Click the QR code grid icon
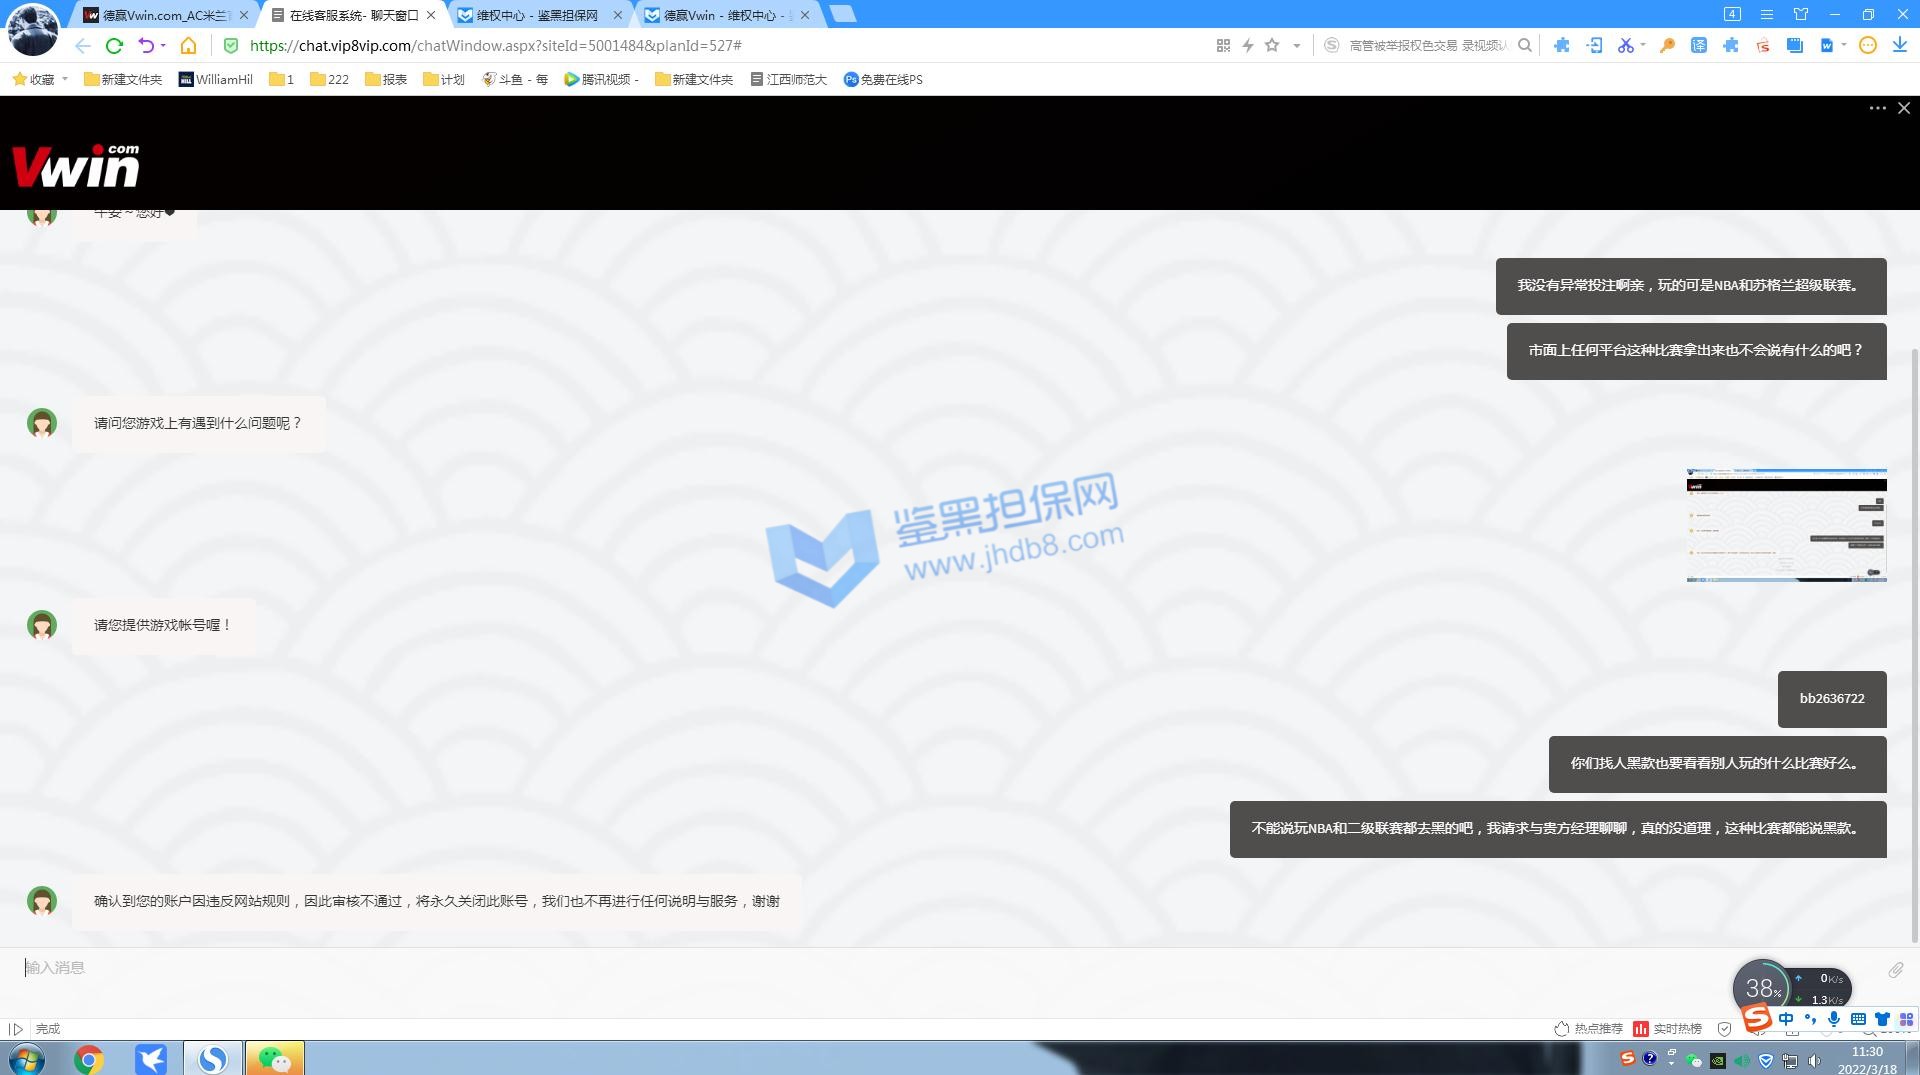 coord(1223,45)
